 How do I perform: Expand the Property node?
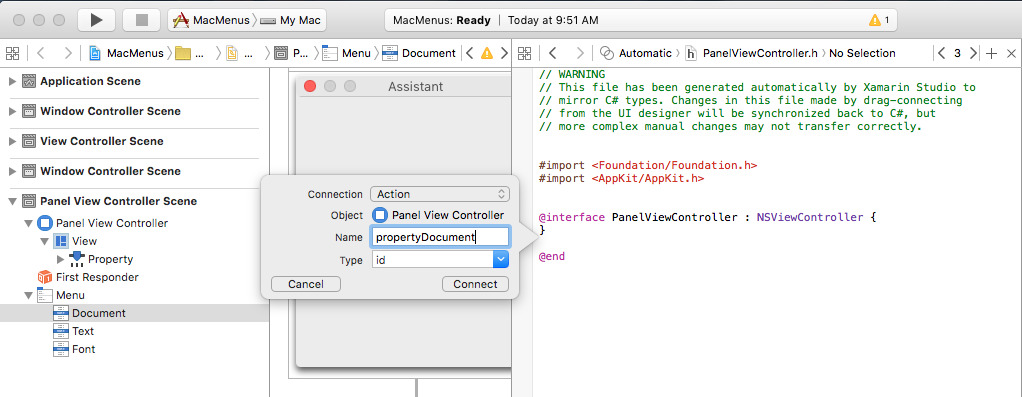point(61,259)
